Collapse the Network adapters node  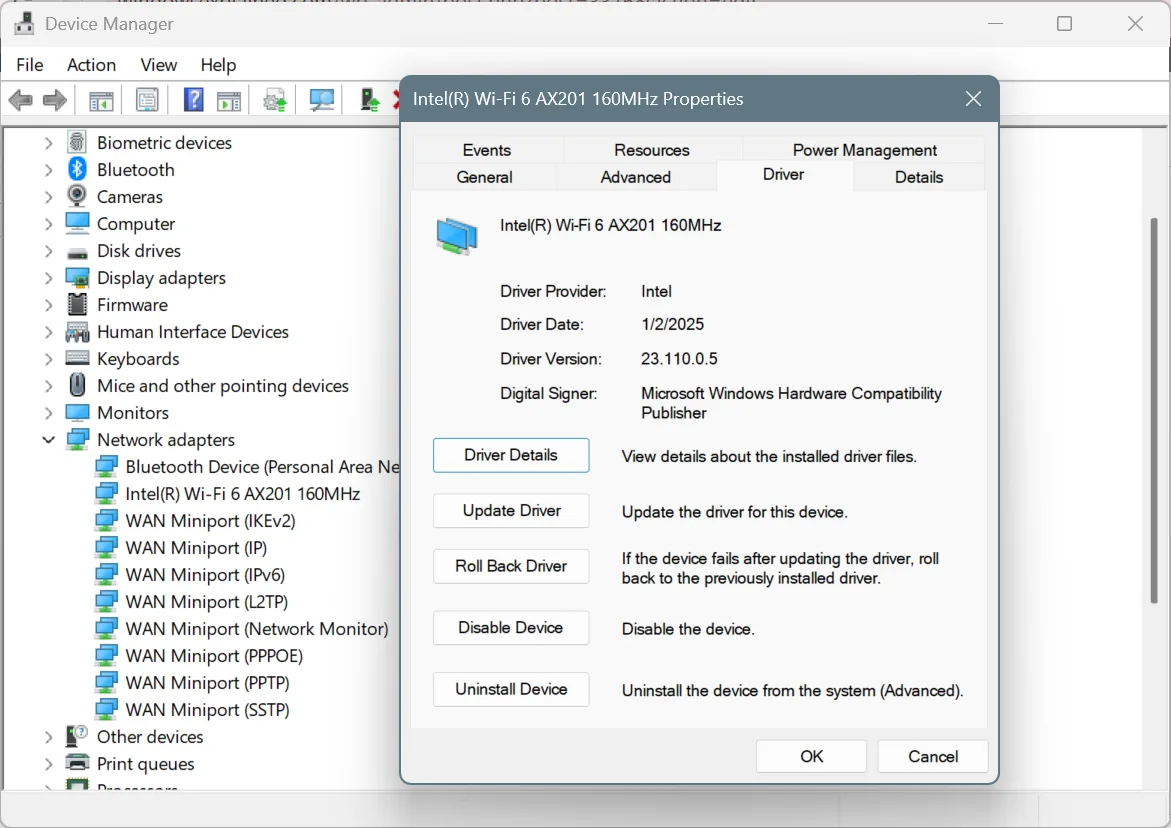(49, 440)
